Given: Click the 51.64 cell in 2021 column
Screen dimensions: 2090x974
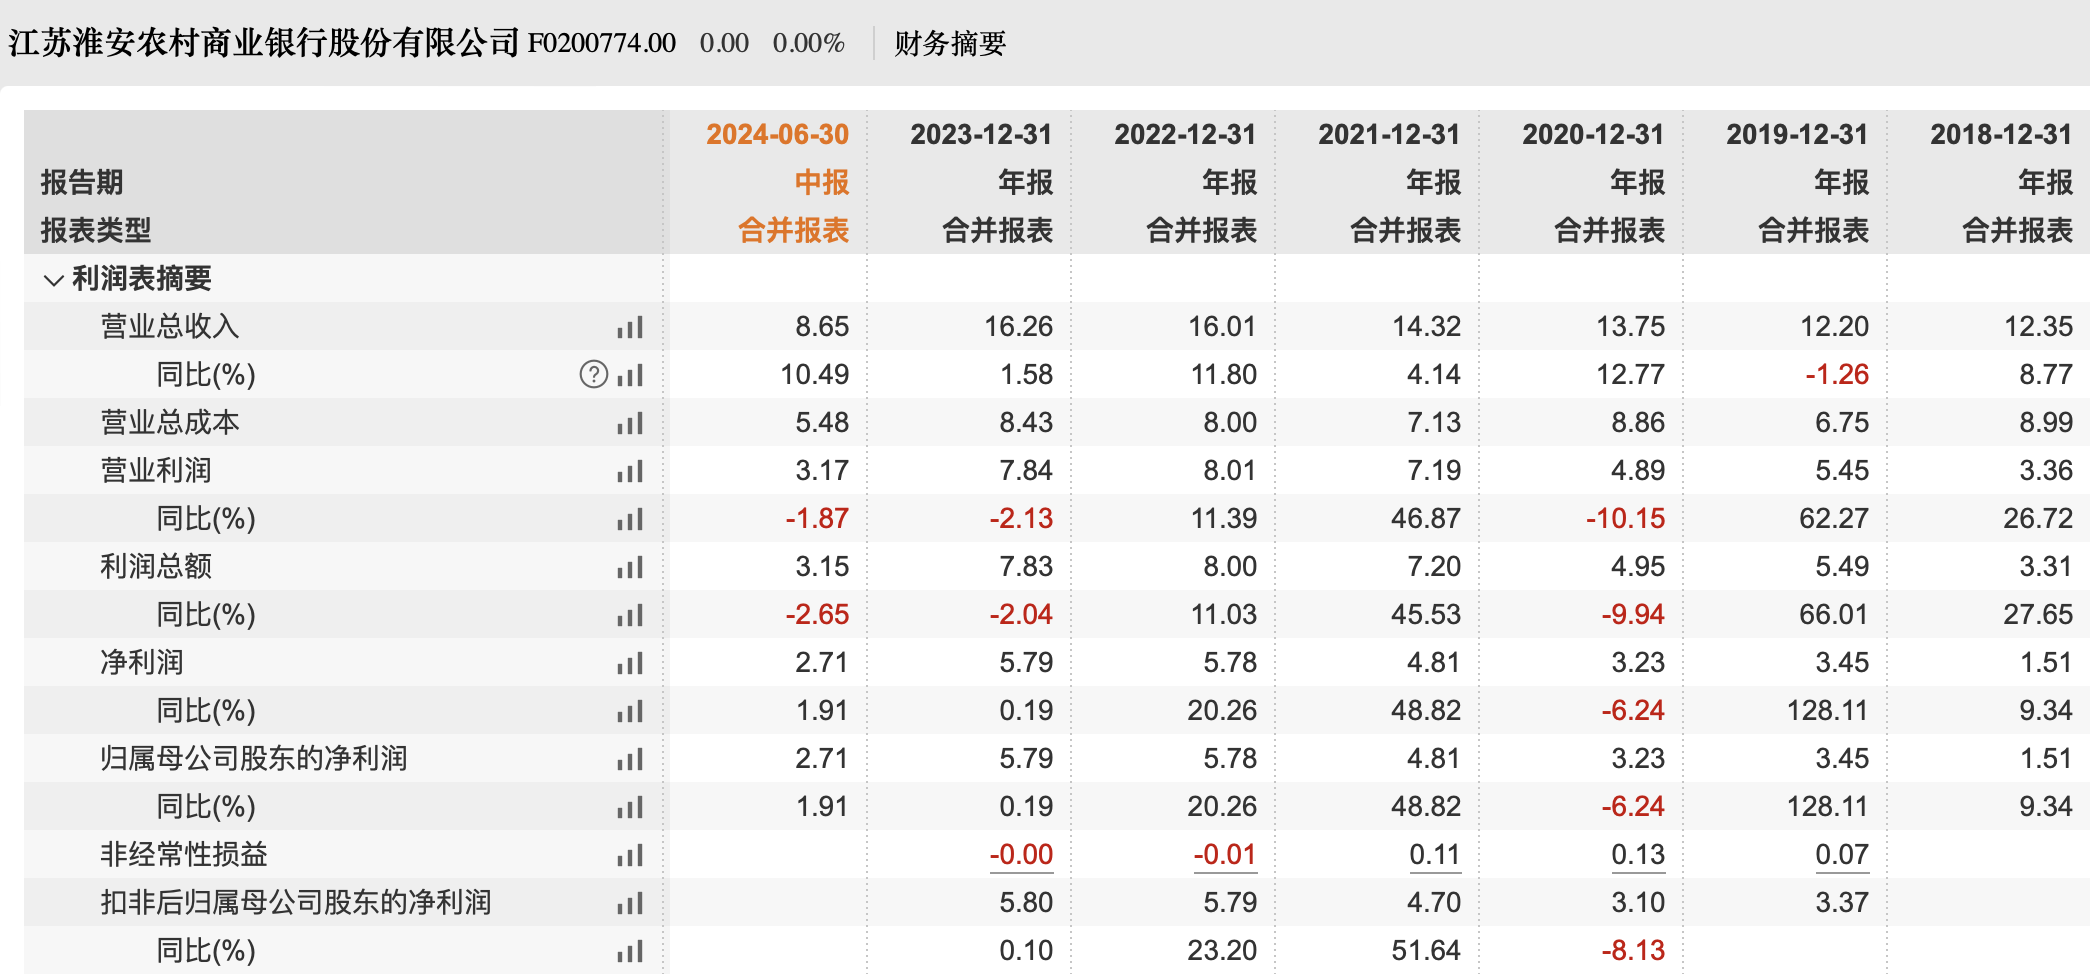Looking at the screenshot, I should coord(1426,951).
